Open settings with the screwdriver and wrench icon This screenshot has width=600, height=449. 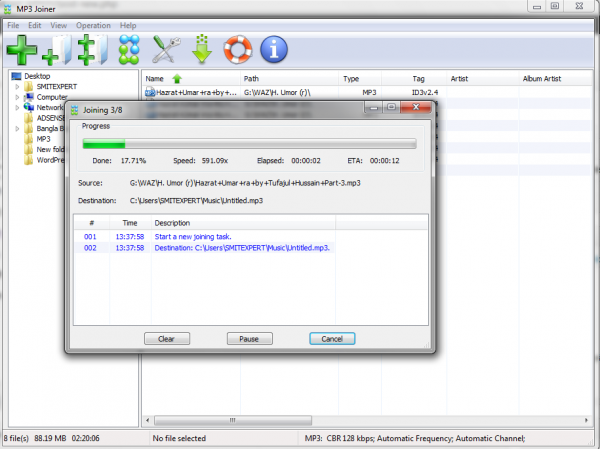coord(166,50)
